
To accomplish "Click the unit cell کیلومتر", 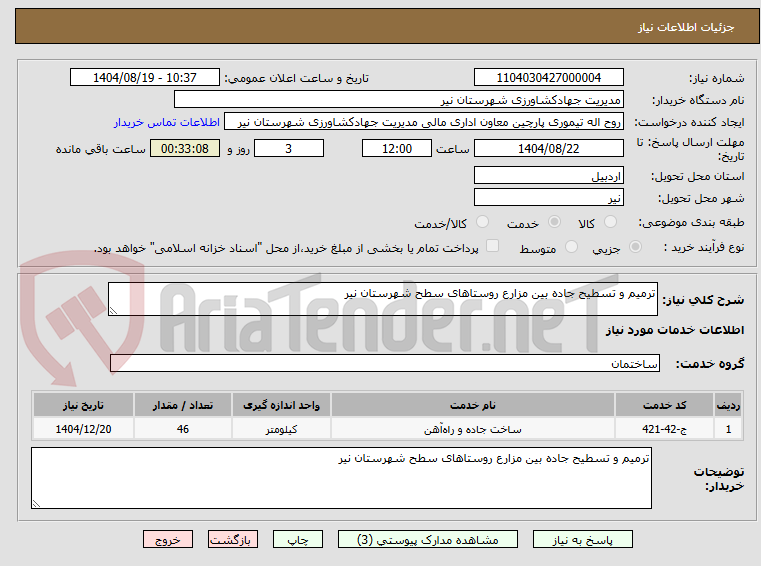I will pyautogui.click(x=281, y=429).
